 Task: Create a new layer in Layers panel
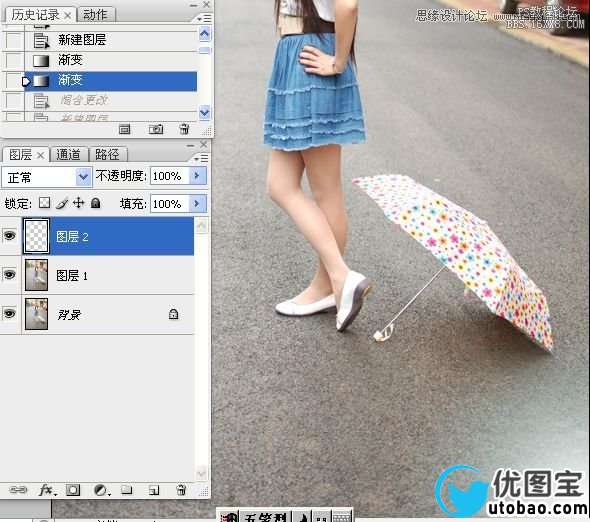tap(154, 490)
